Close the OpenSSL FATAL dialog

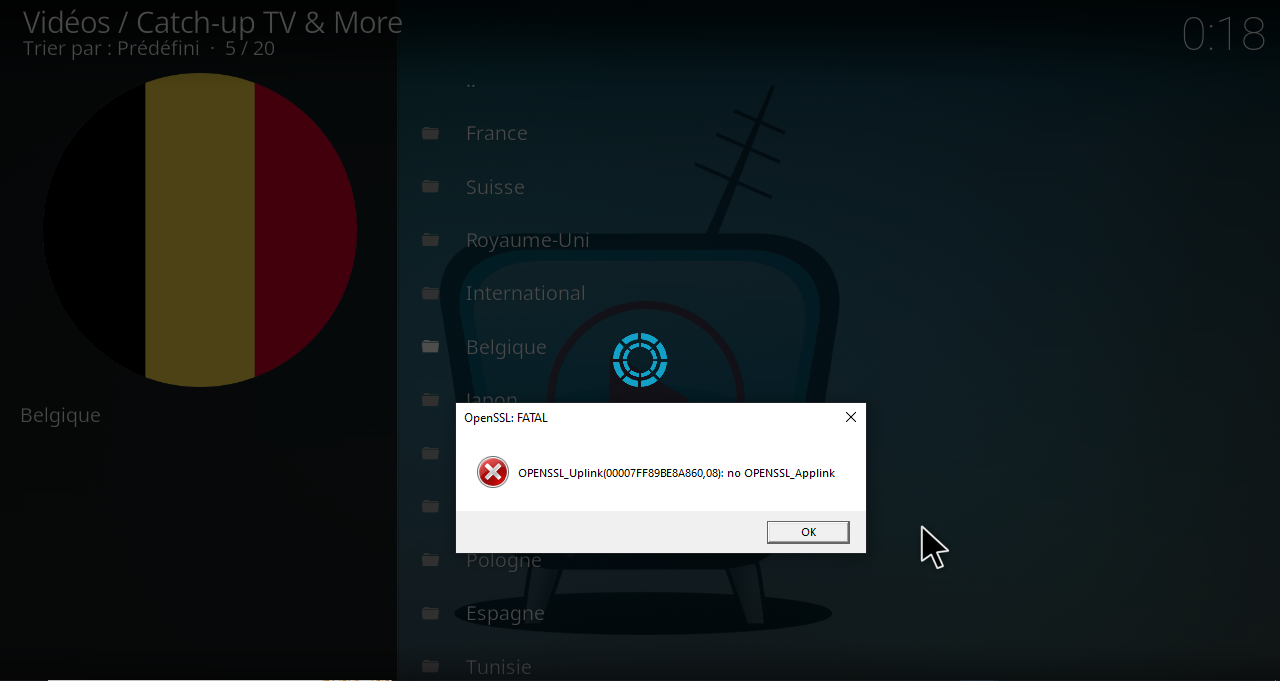click(850, 417)
